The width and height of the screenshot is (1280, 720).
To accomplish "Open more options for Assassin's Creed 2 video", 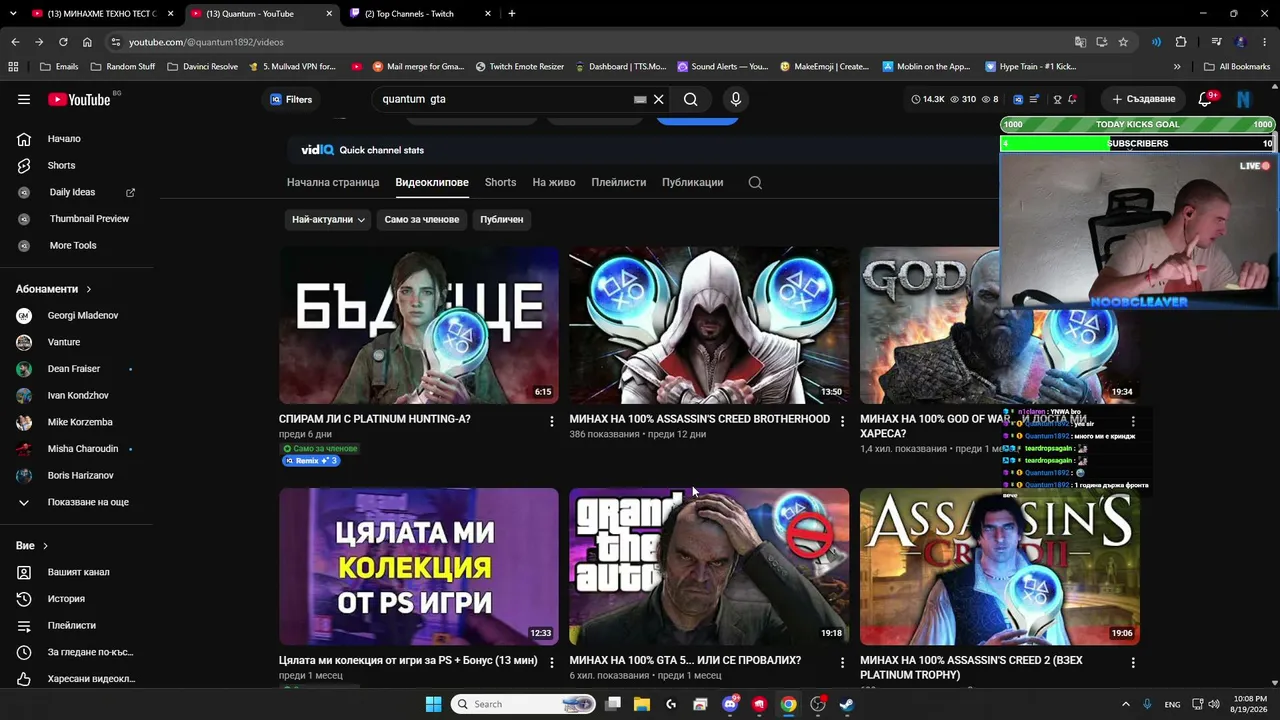I will click(x=1133, y=663).
